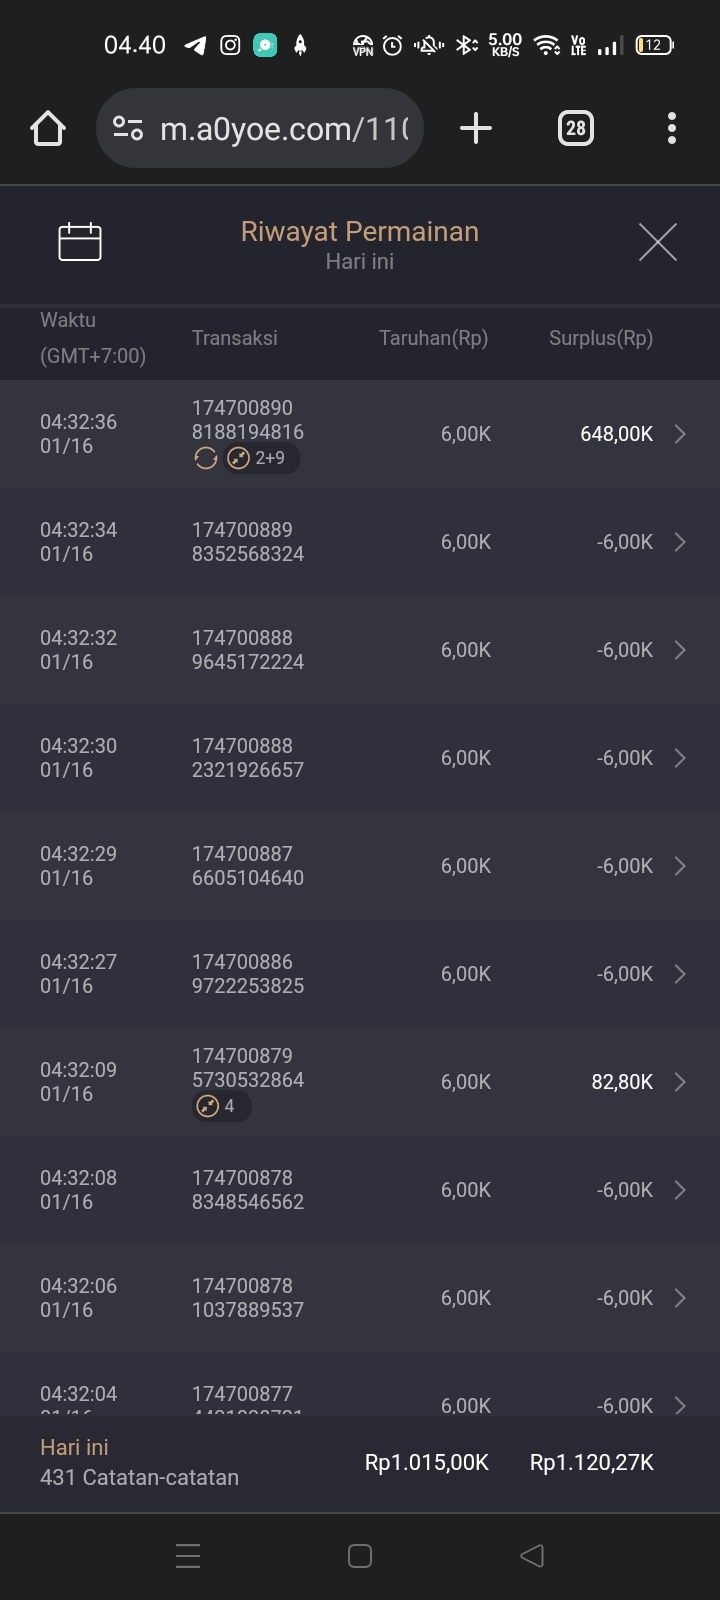
Task: Open the tab switcher showing 28 tabs
Action: point(575,128)
